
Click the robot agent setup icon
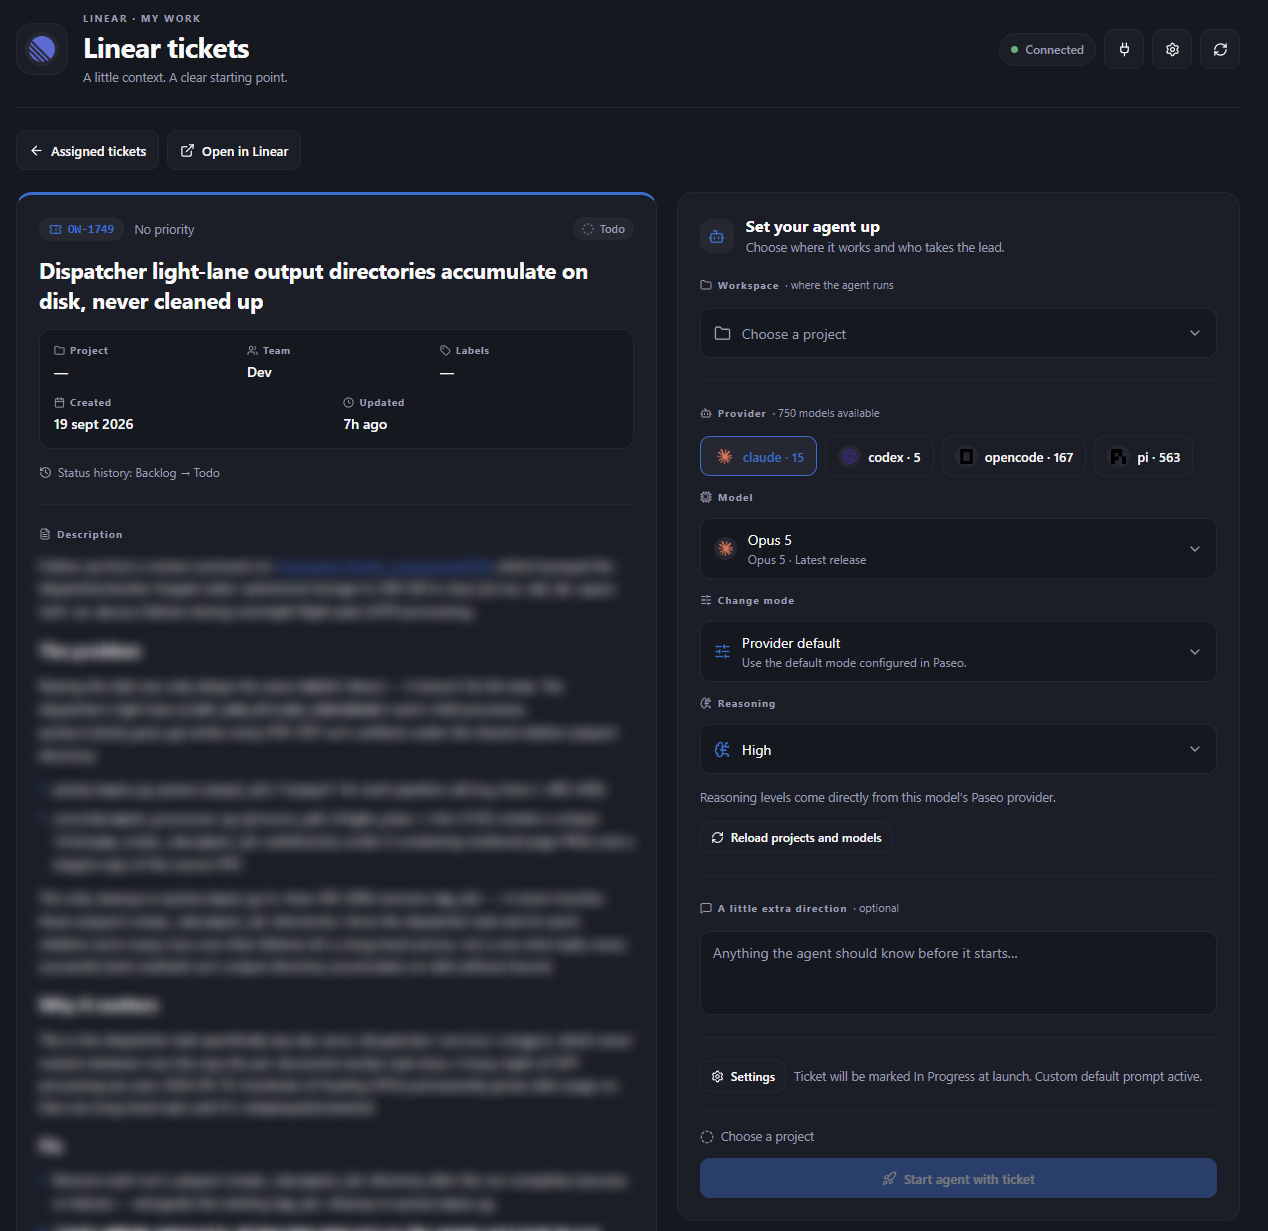[x=716, y=237]
